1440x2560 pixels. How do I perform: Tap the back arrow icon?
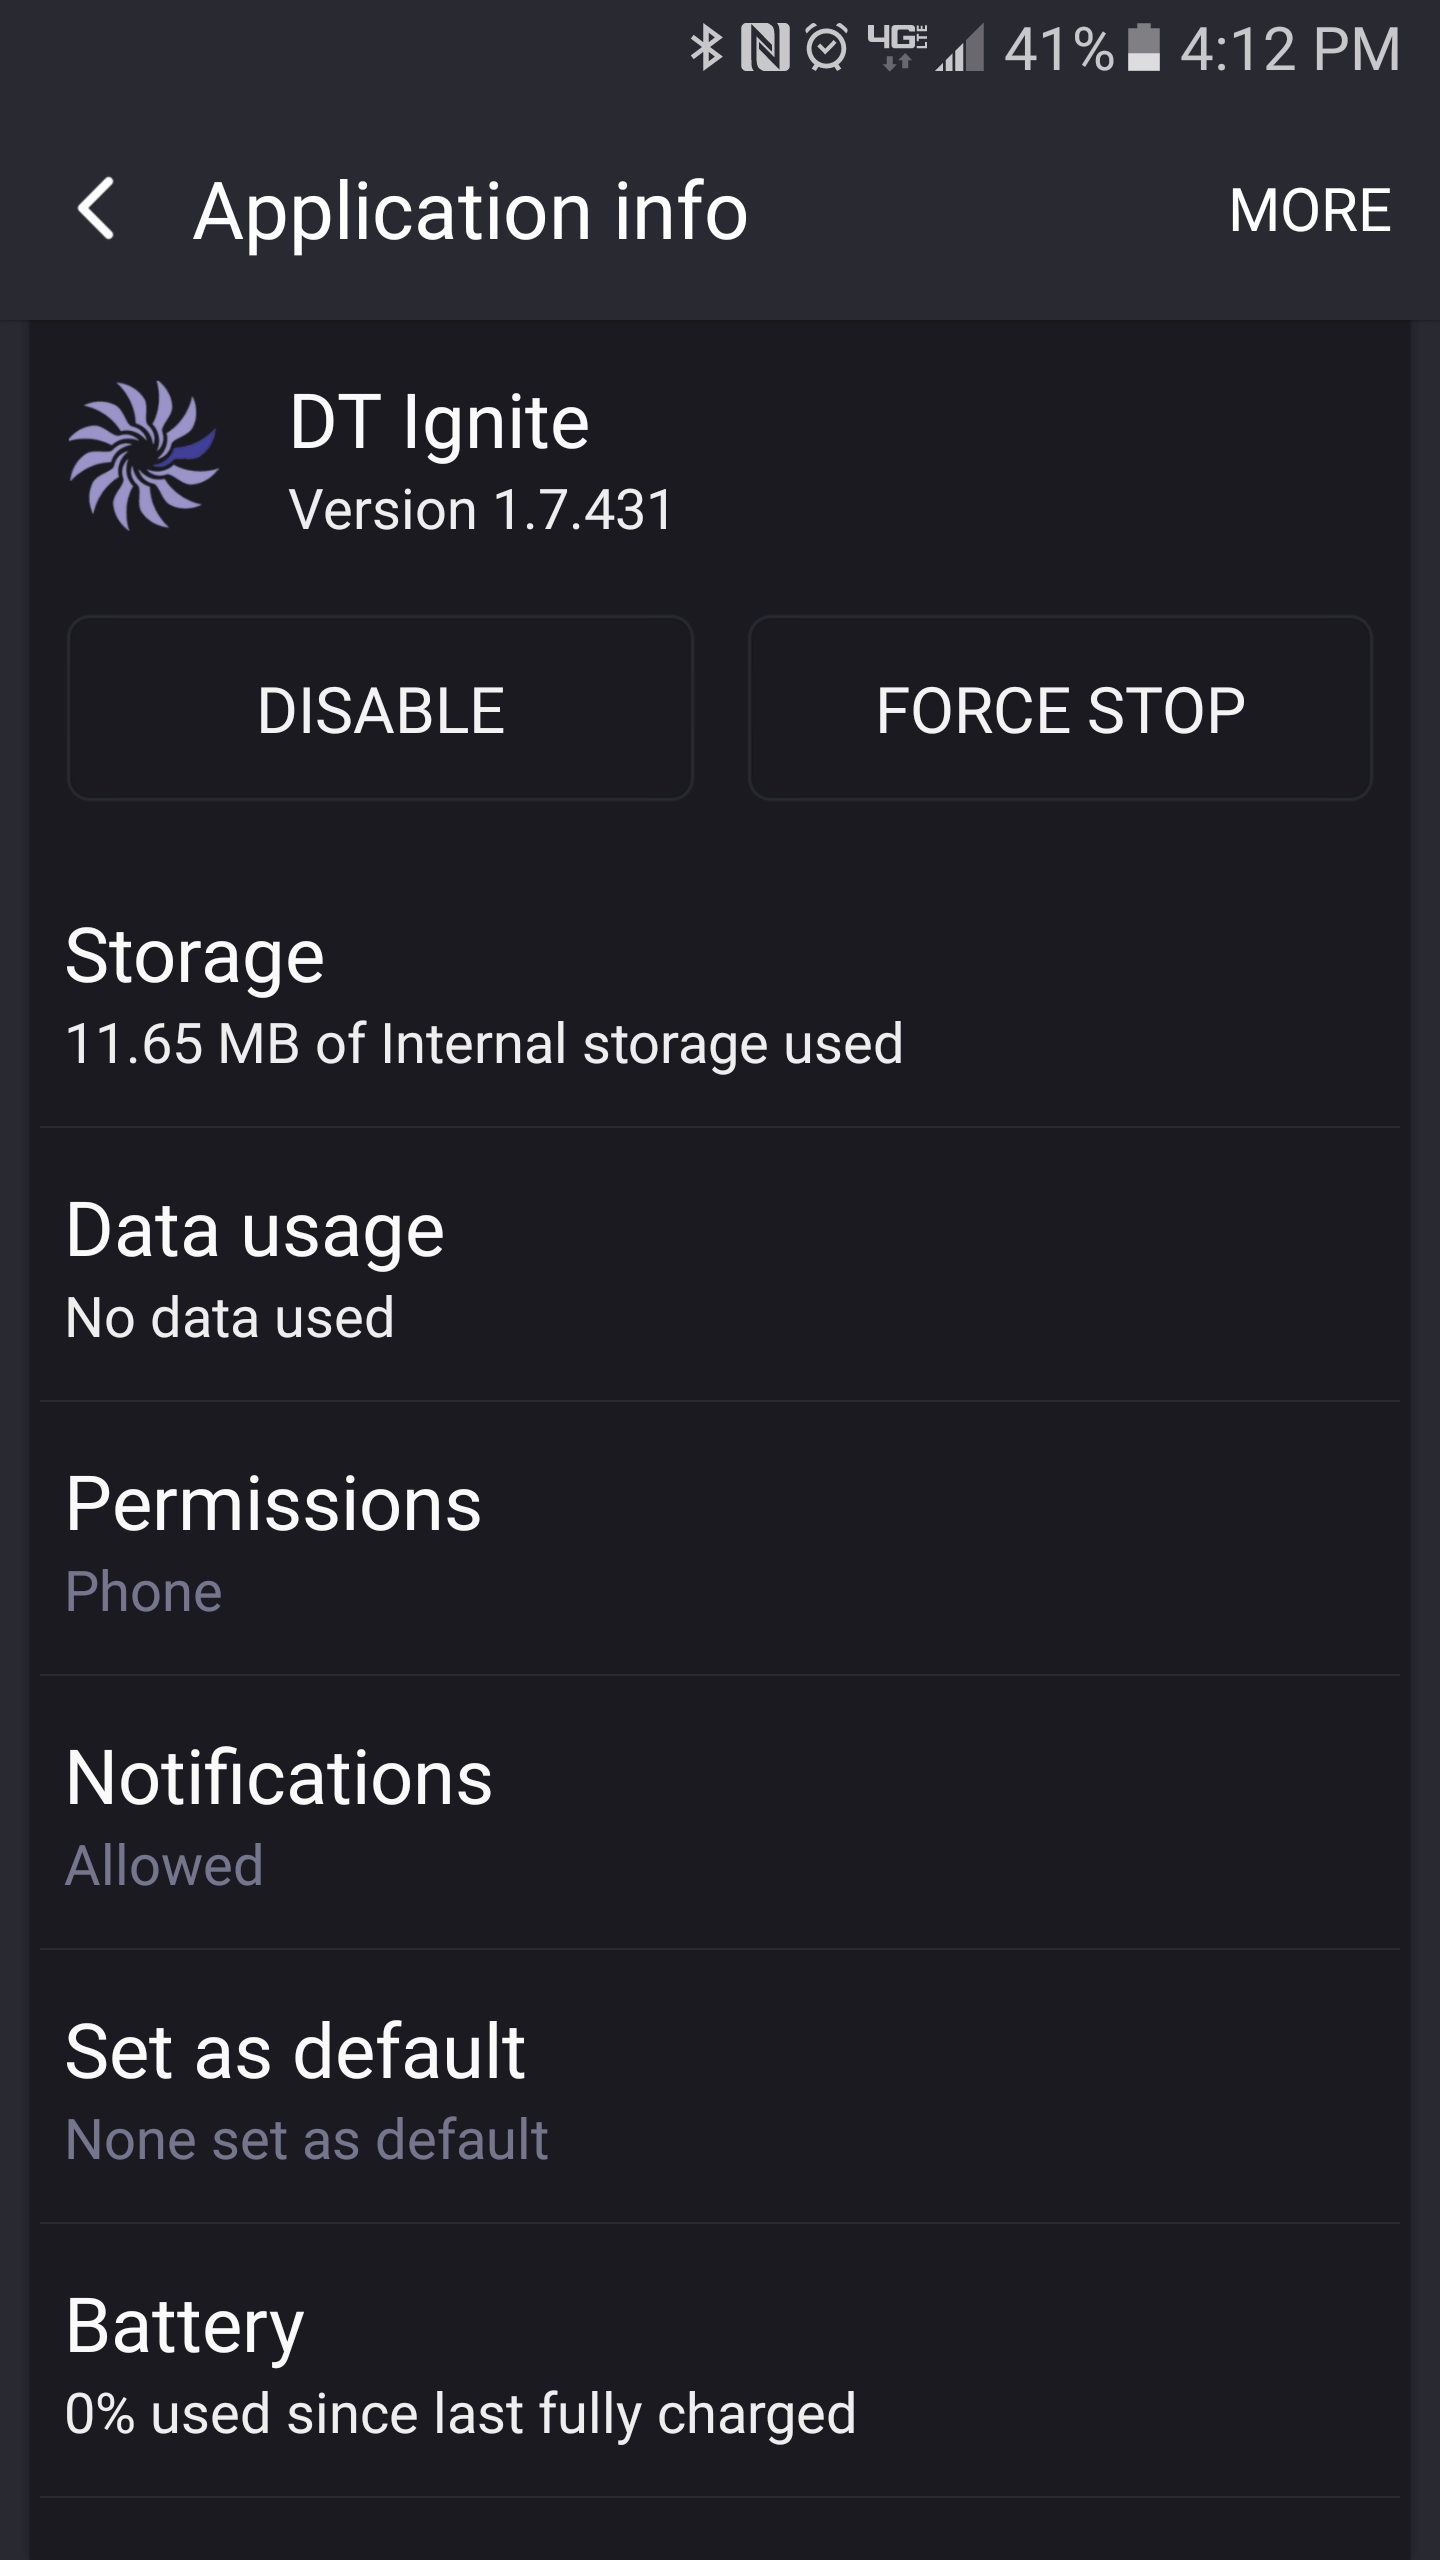[97, 210]
